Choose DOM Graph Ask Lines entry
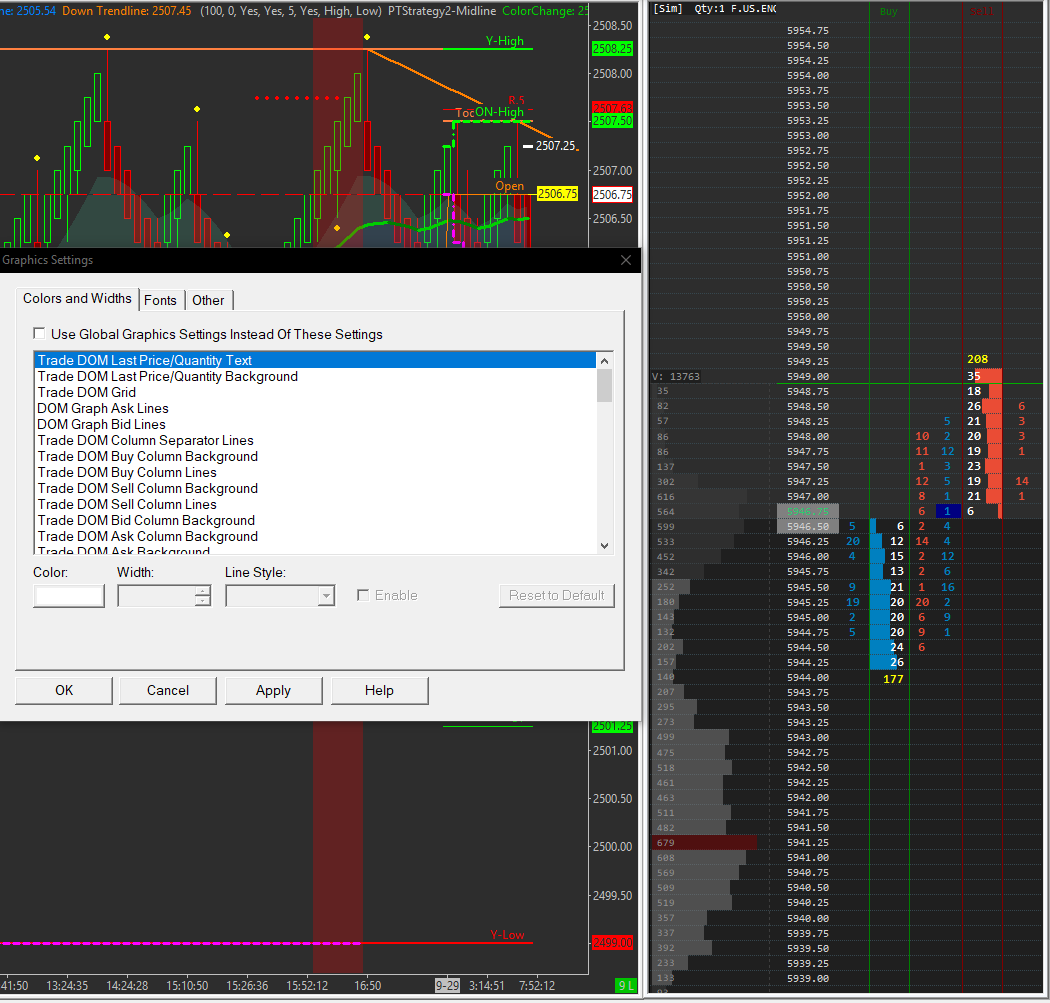1050x1003 pixels. click(x=103, y=408)
